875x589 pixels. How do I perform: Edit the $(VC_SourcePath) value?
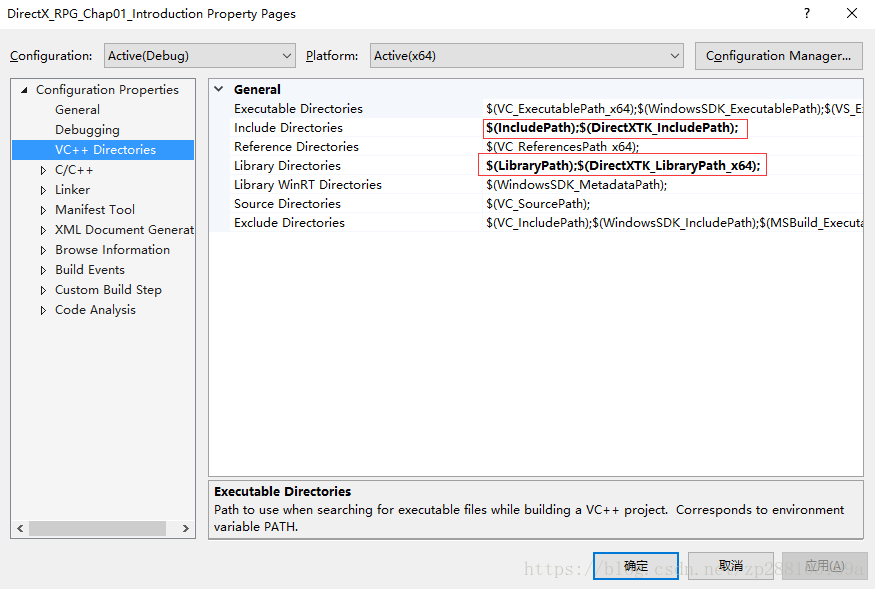click(x=538, y=204)
